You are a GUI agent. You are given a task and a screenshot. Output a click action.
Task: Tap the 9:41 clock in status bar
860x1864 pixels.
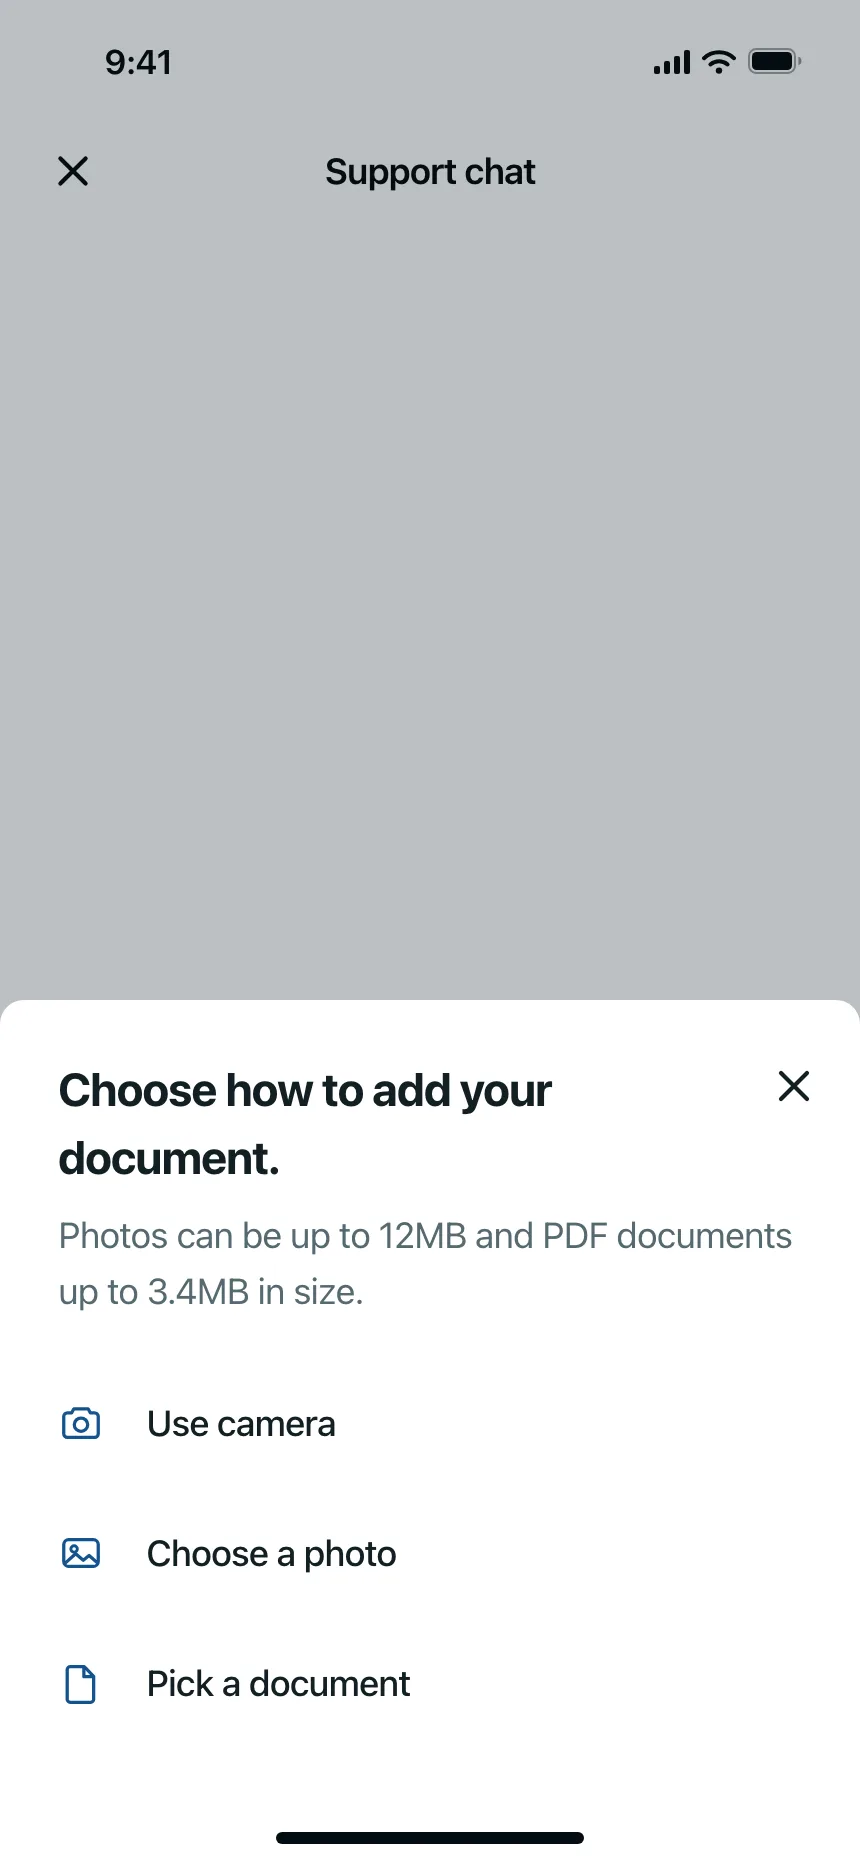coord(139,62)
